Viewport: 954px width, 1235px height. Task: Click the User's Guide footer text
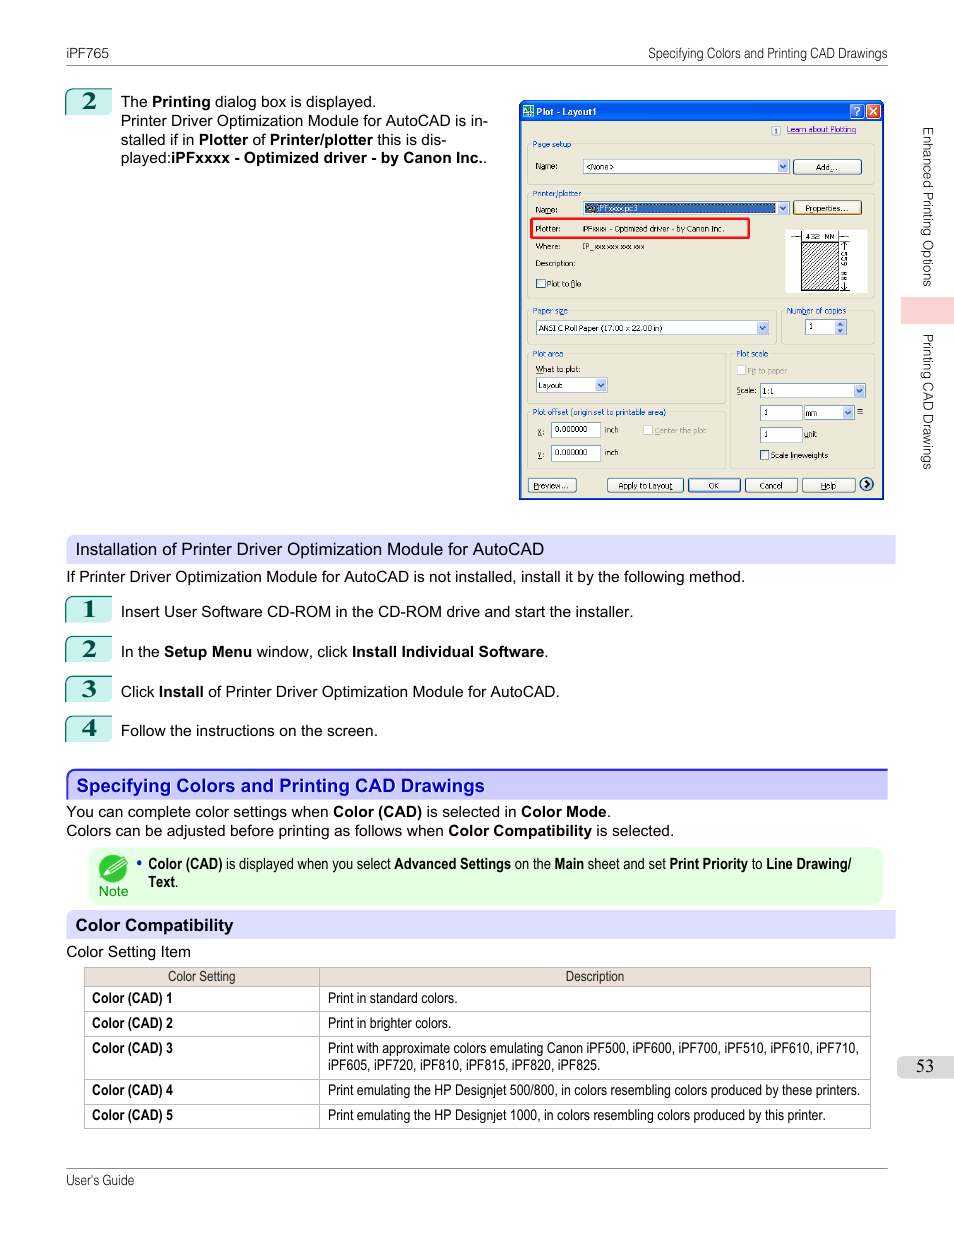coord(100,1181)
